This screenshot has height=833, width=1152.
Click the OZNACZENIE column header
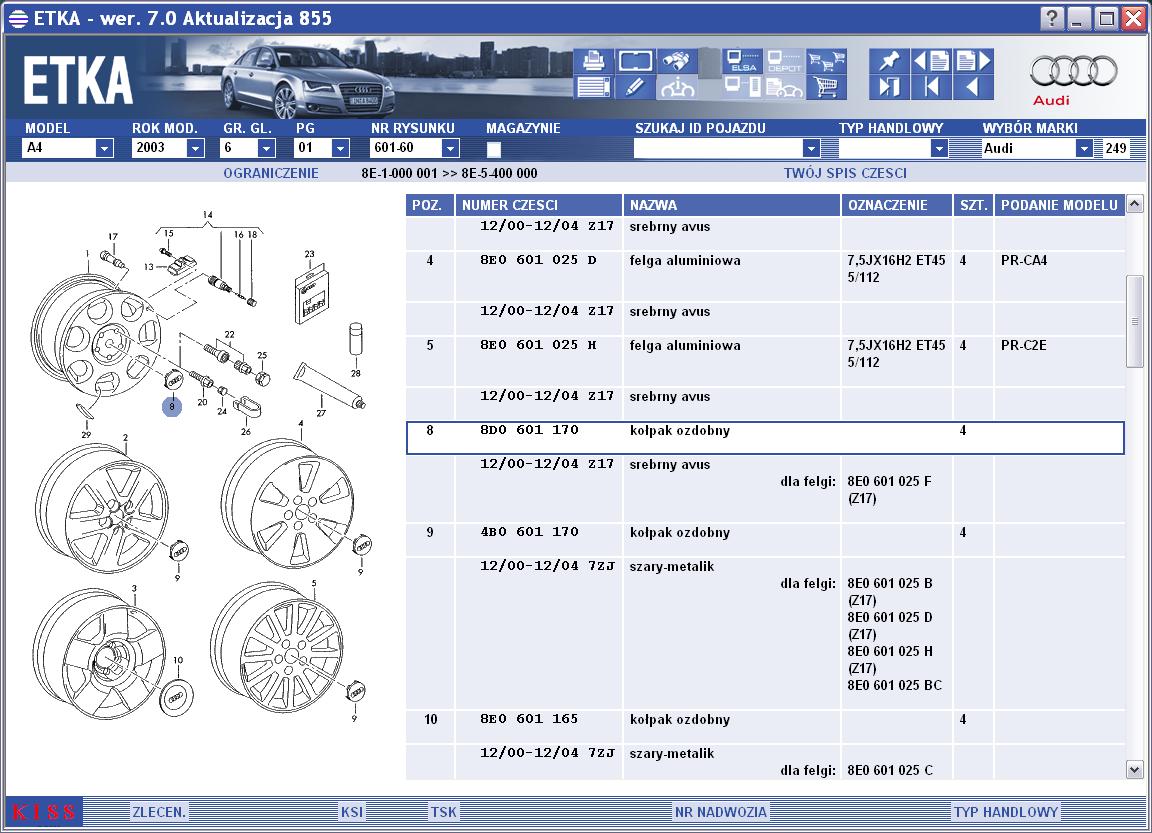(897, 205)
